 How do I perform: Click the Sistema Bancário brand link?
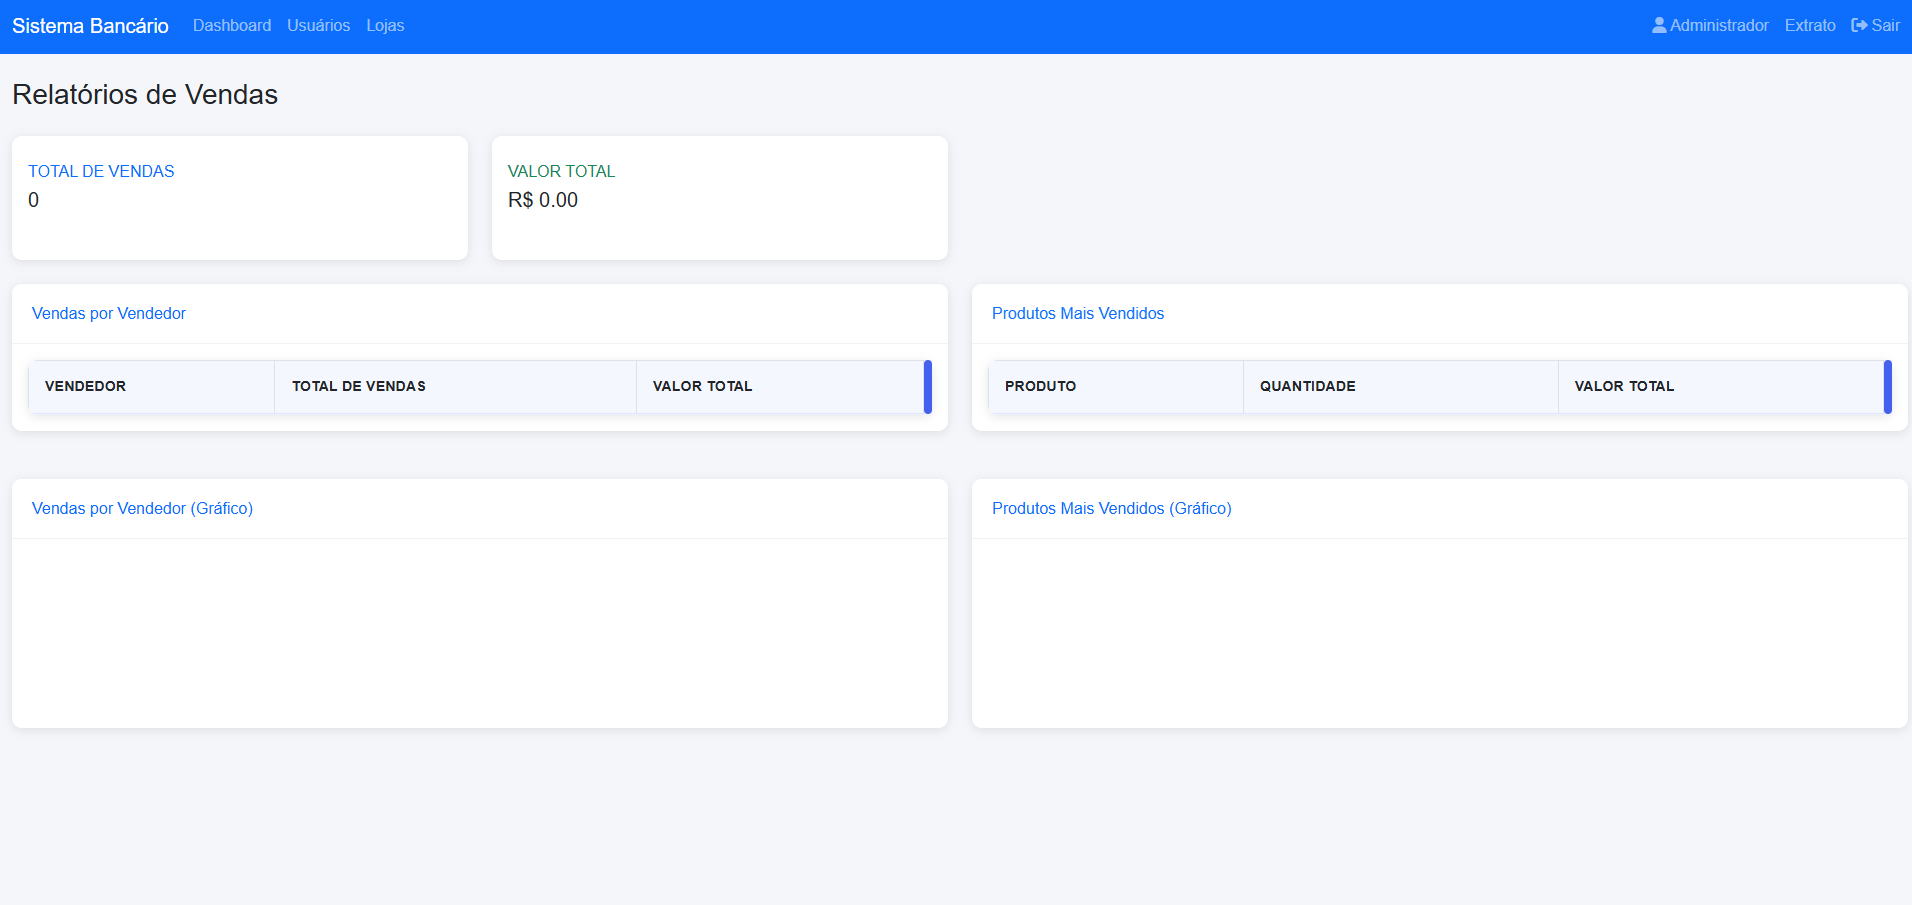pos(90,26)
